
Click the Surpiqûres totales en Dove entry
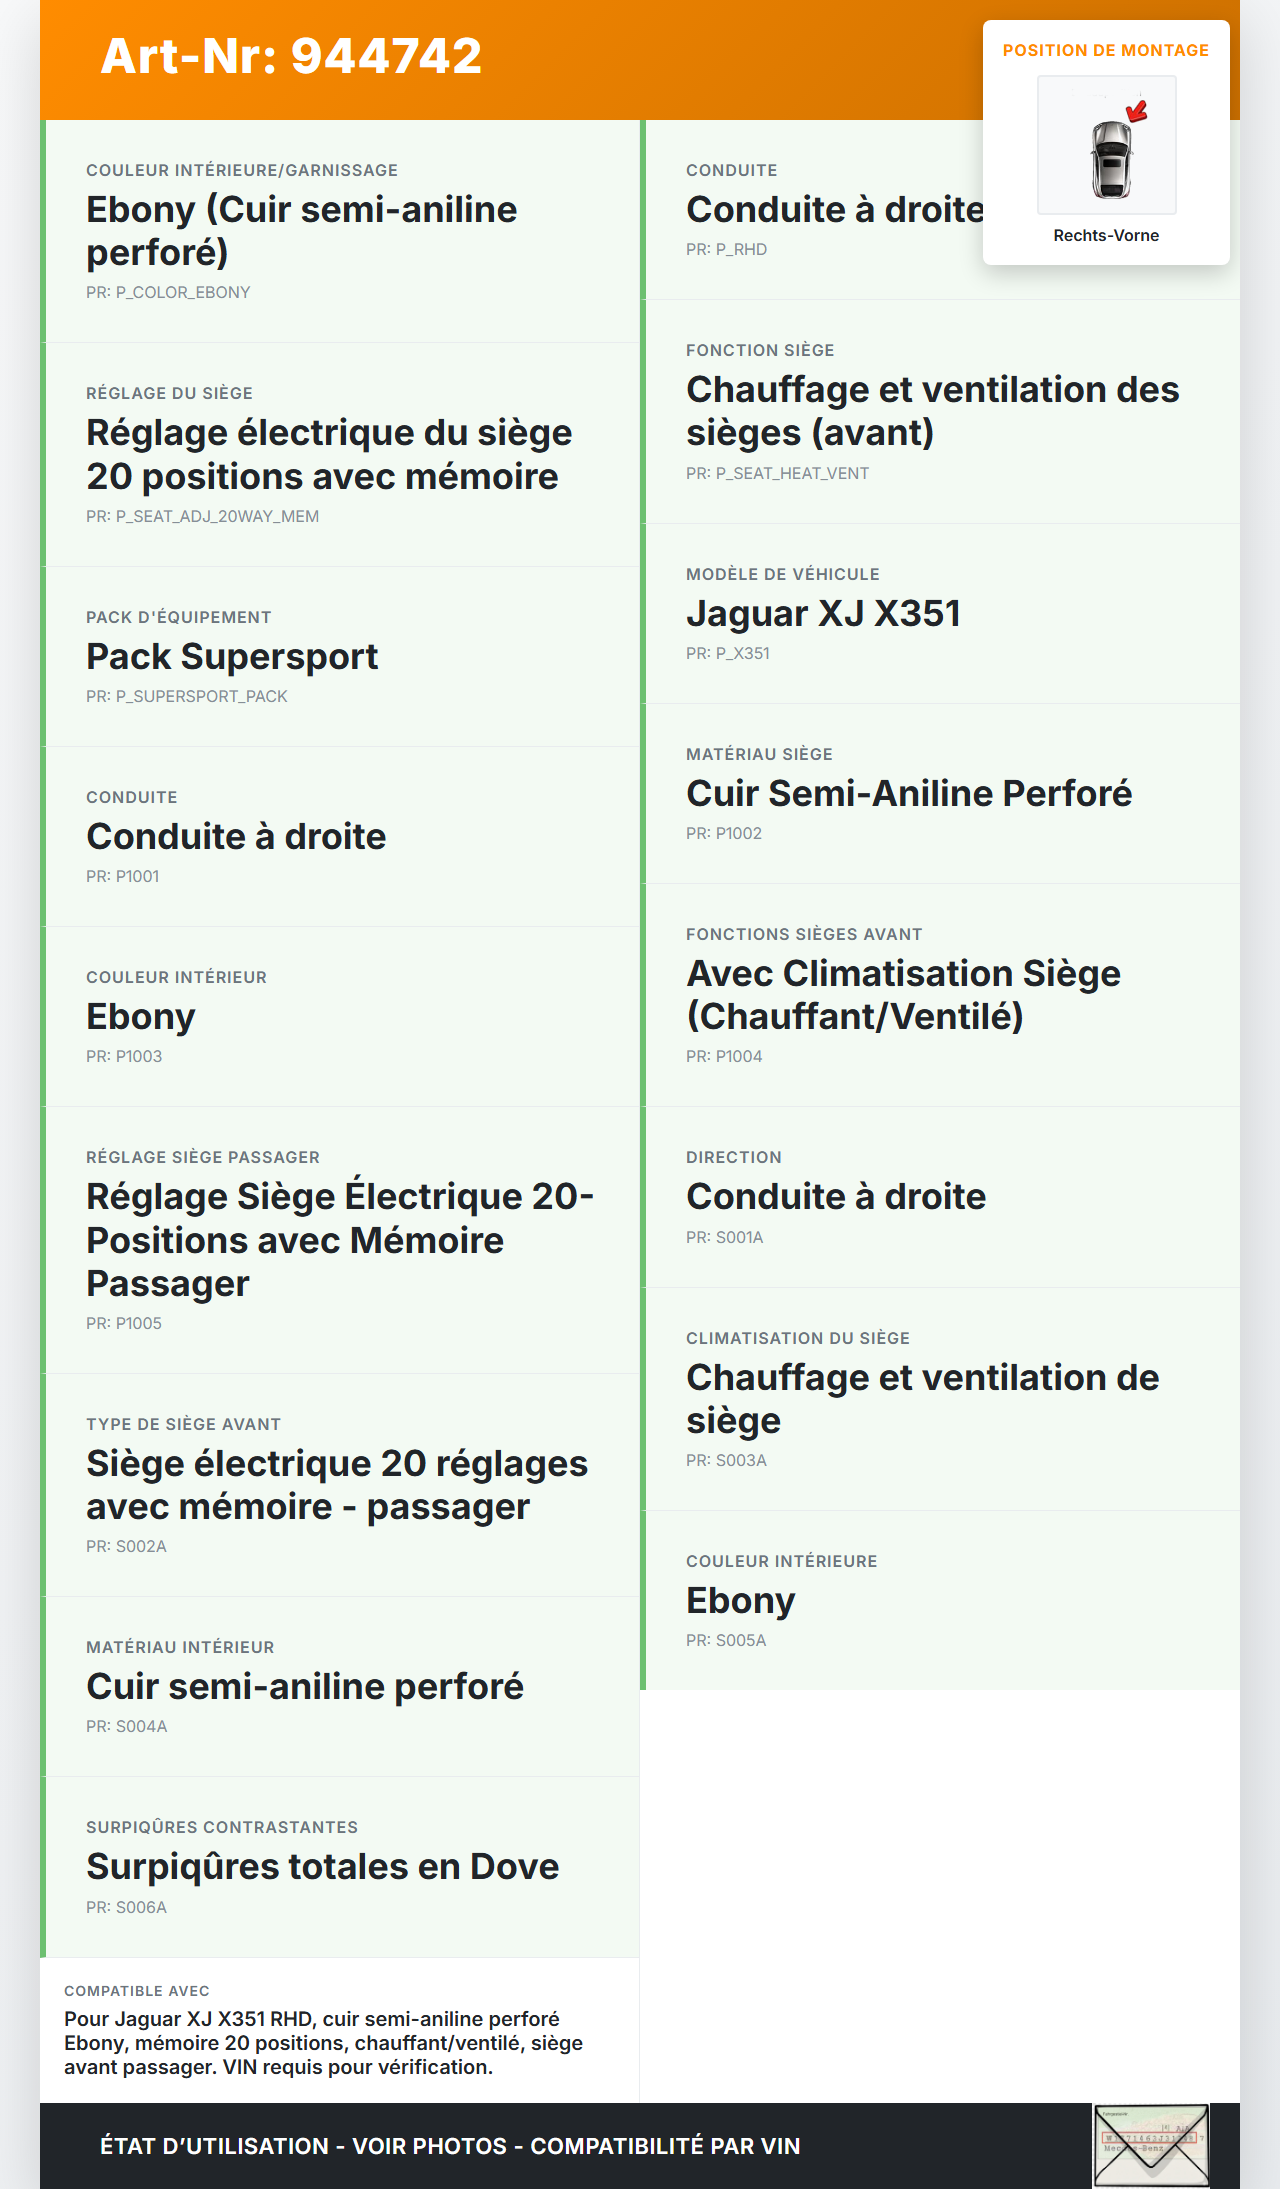click(x=322, y=1867)
